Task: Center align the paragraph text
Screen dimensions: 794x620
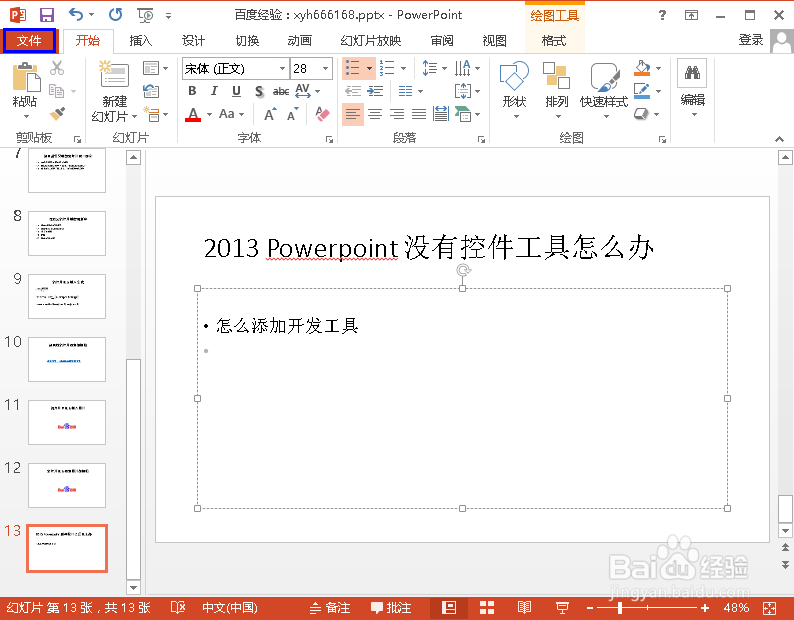Action: pos(375,114)
